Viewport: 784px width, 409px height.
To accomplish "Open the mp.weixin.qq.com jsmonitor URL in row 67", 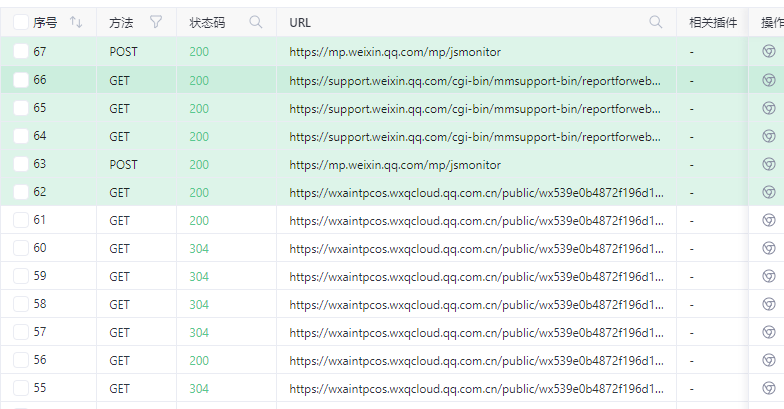I will (395, 52).
